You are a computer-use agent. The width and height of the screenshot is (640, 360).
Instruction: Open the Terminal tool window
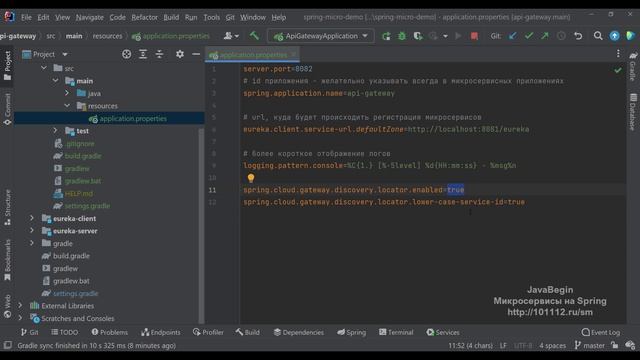tap(396, 332)
